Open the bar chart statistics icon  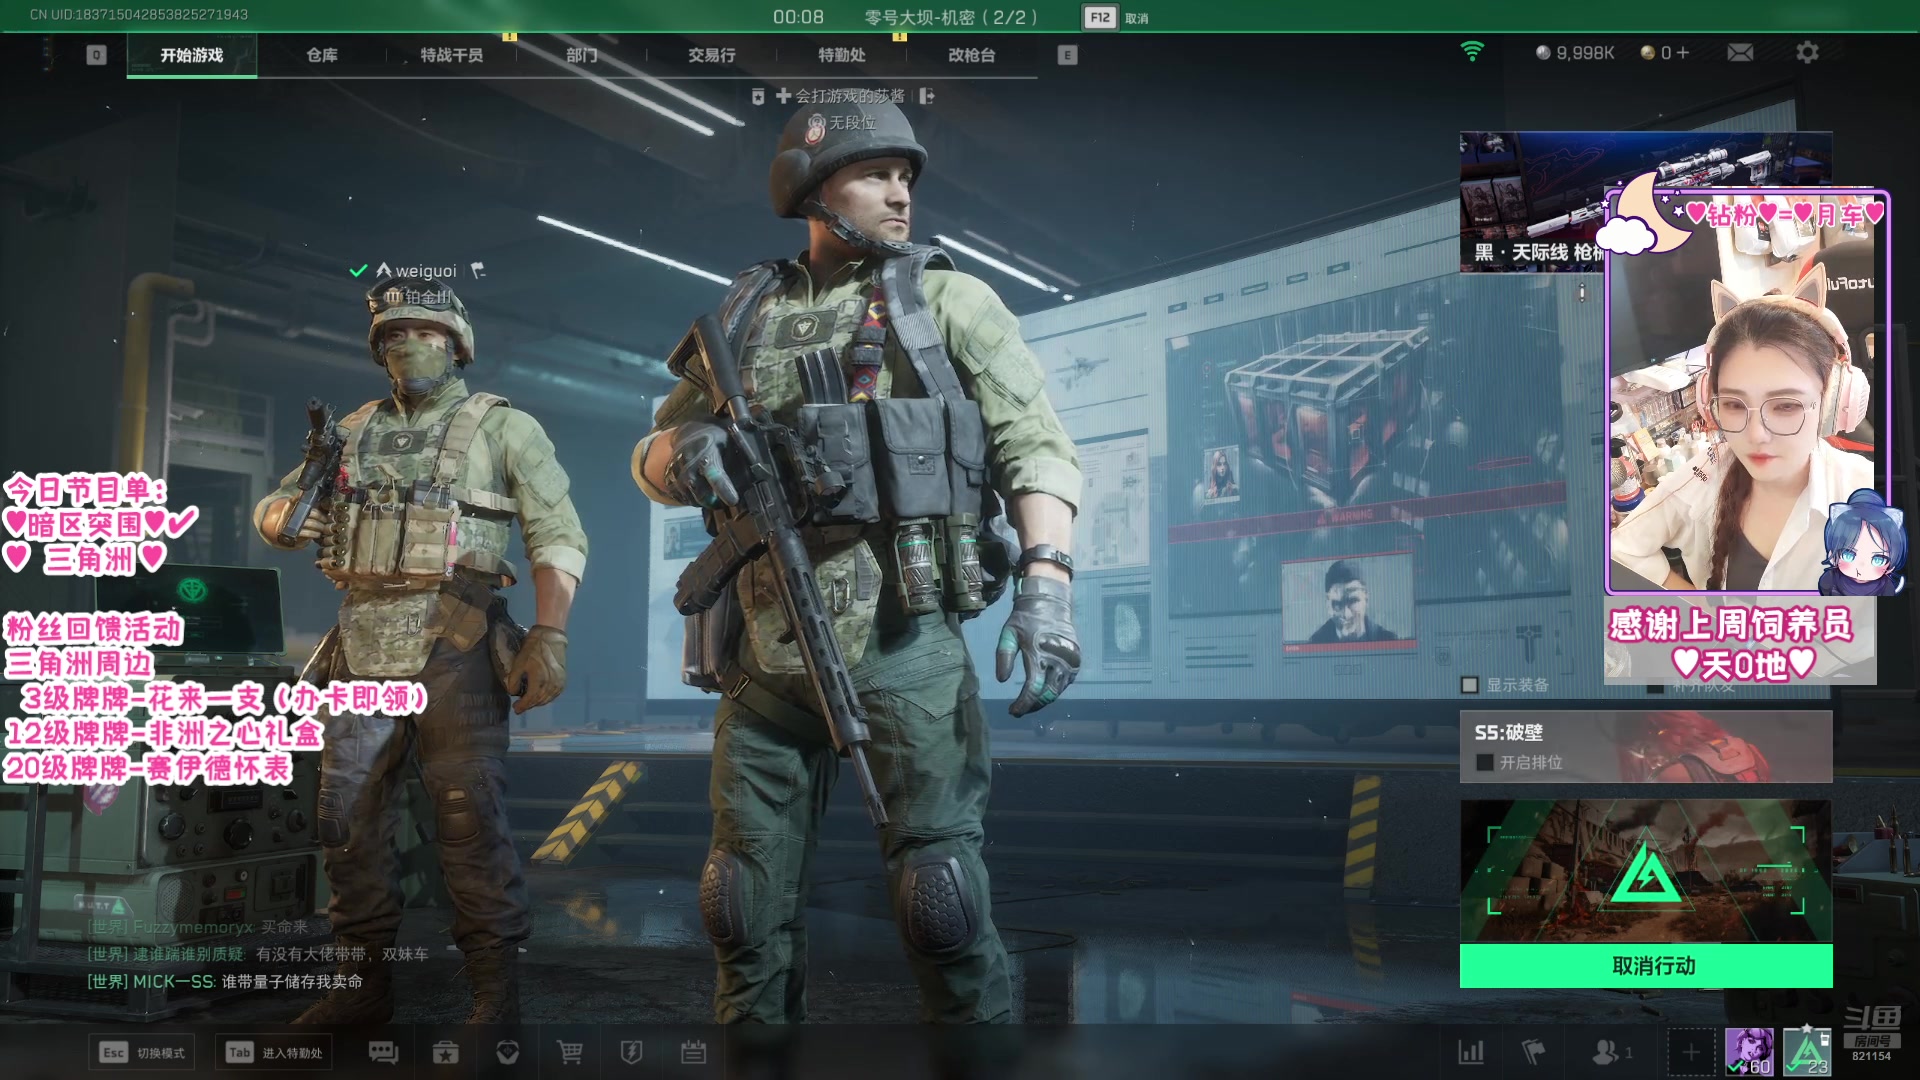pos(1471,1052)
